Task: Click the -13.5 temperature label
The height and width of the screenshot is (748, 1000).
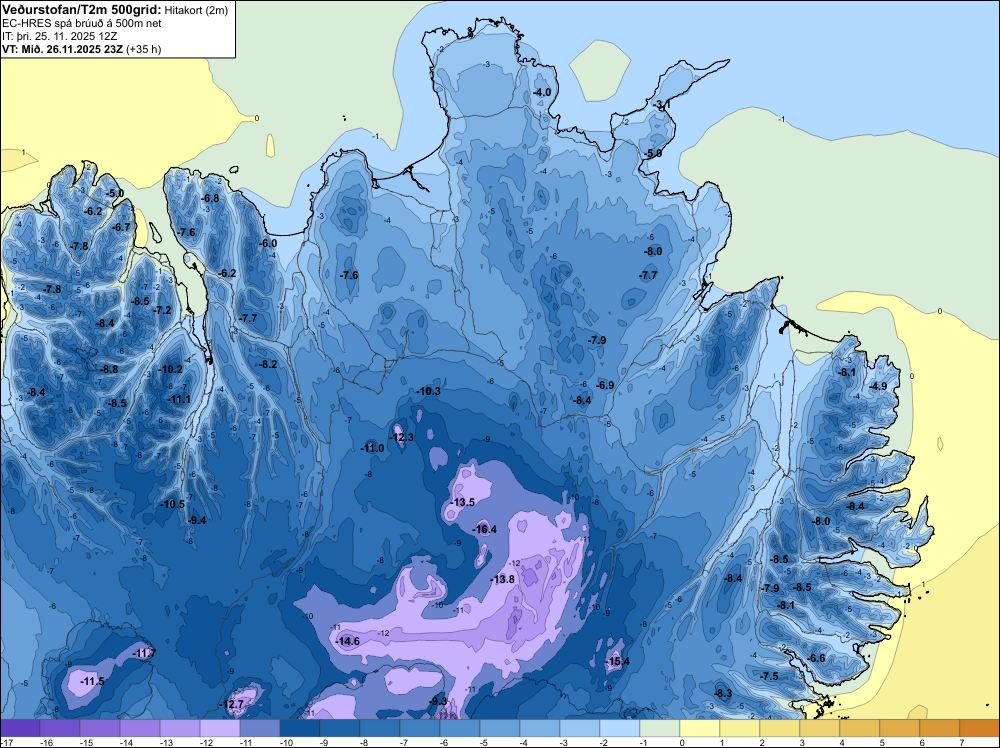Action: point(463,502)
